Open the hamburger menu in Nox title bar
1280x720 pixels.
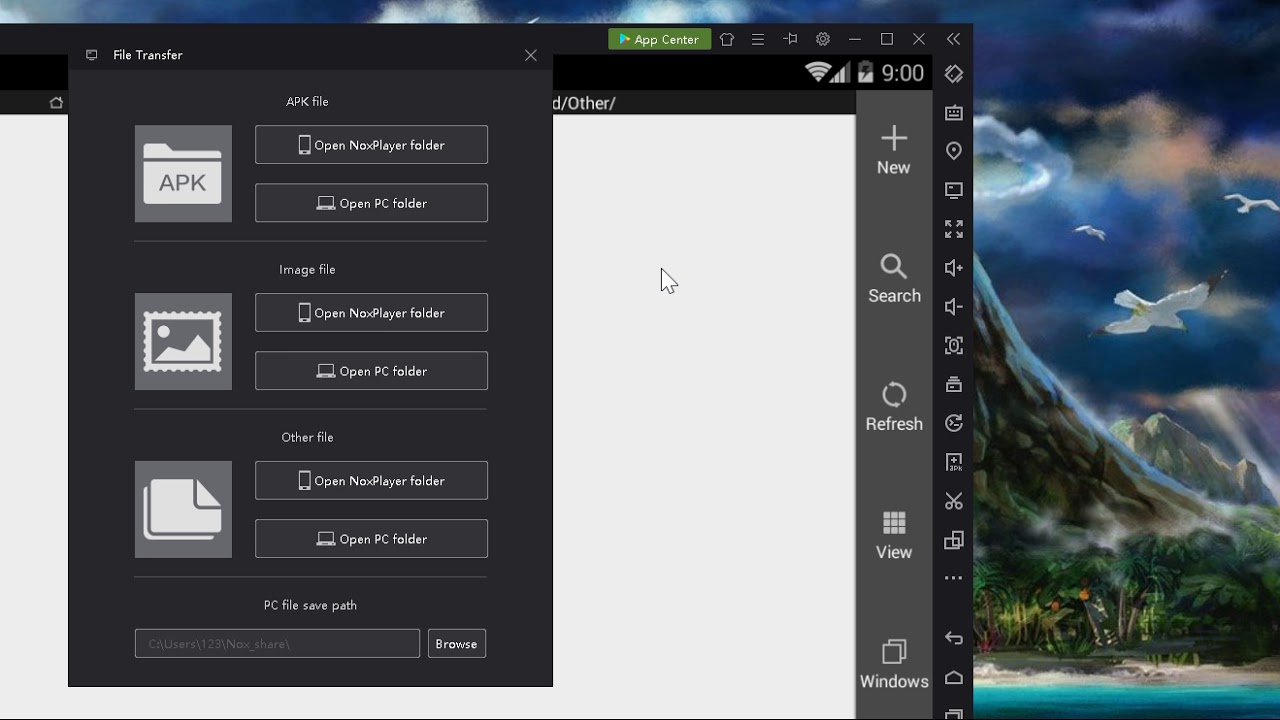click(x=758, y=39)
